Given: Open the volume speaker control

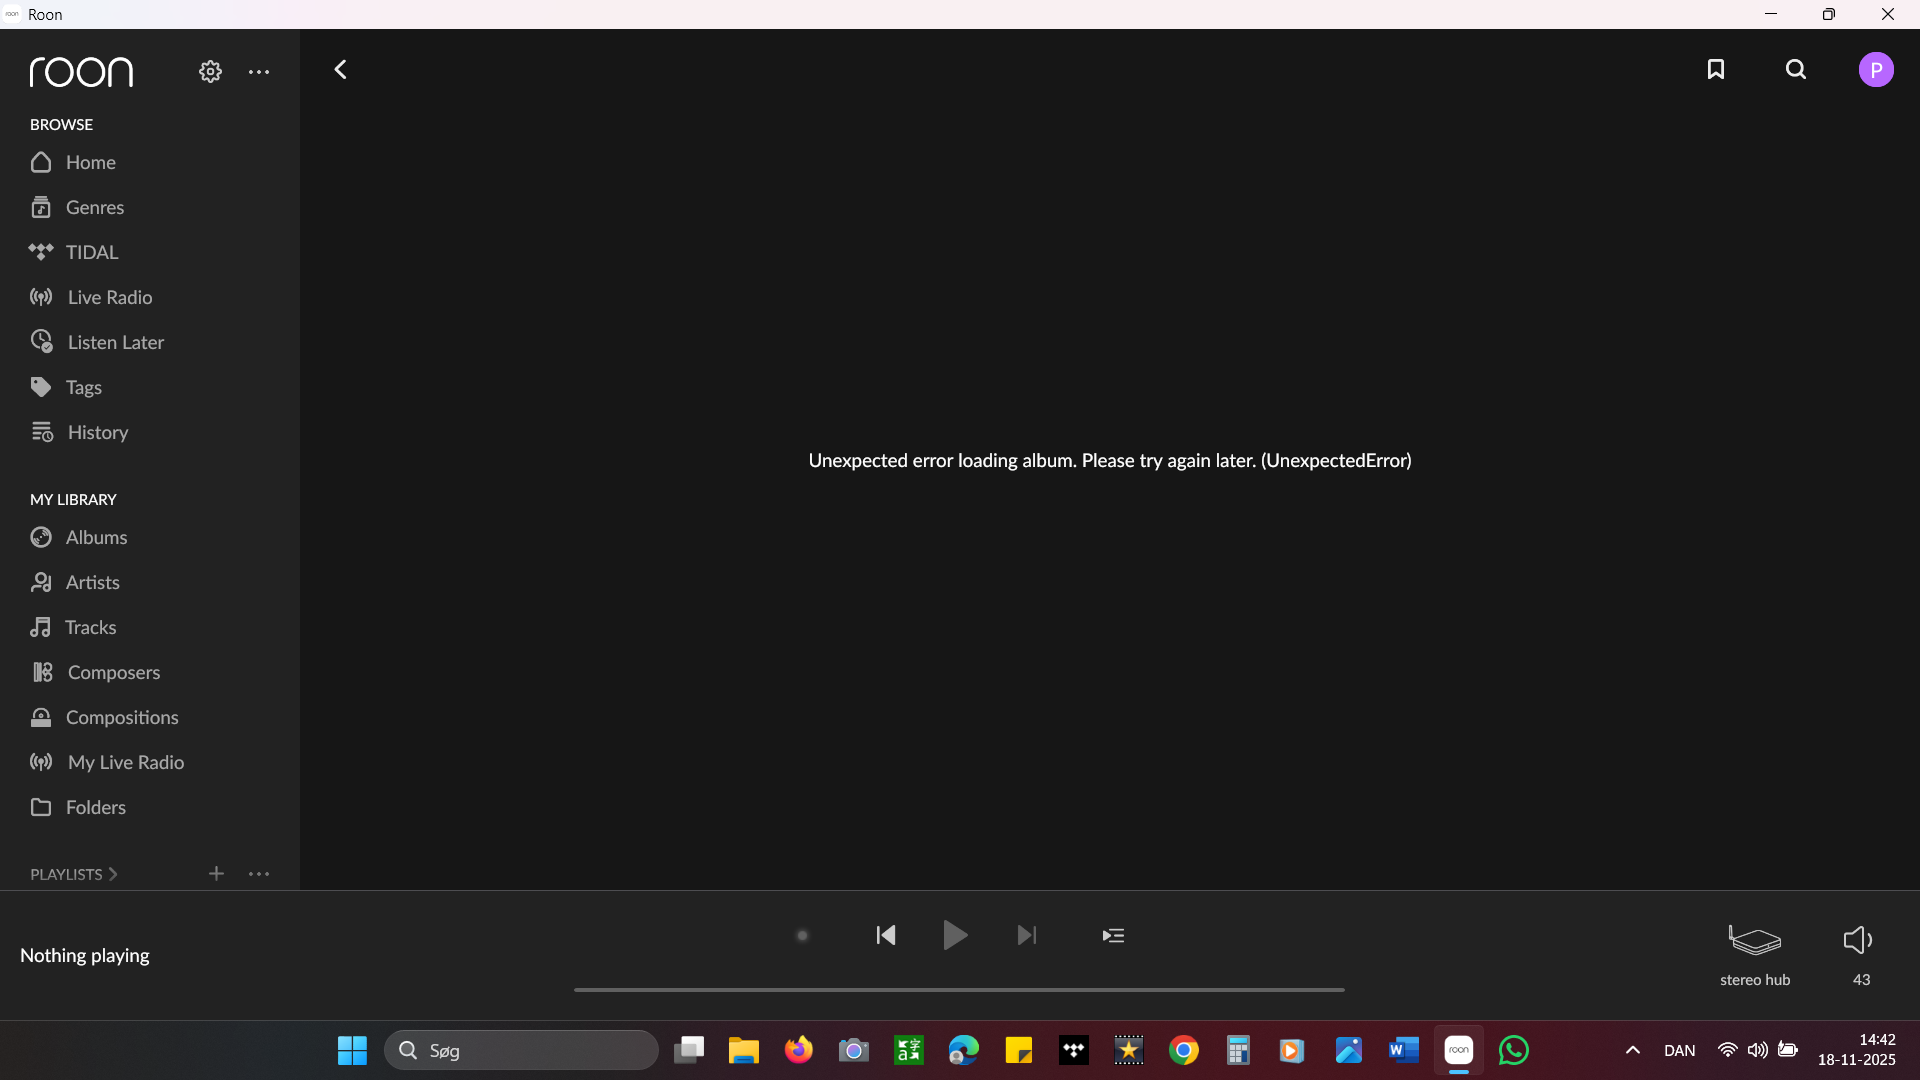Looking at the screenshot, I should (1858, 940).
